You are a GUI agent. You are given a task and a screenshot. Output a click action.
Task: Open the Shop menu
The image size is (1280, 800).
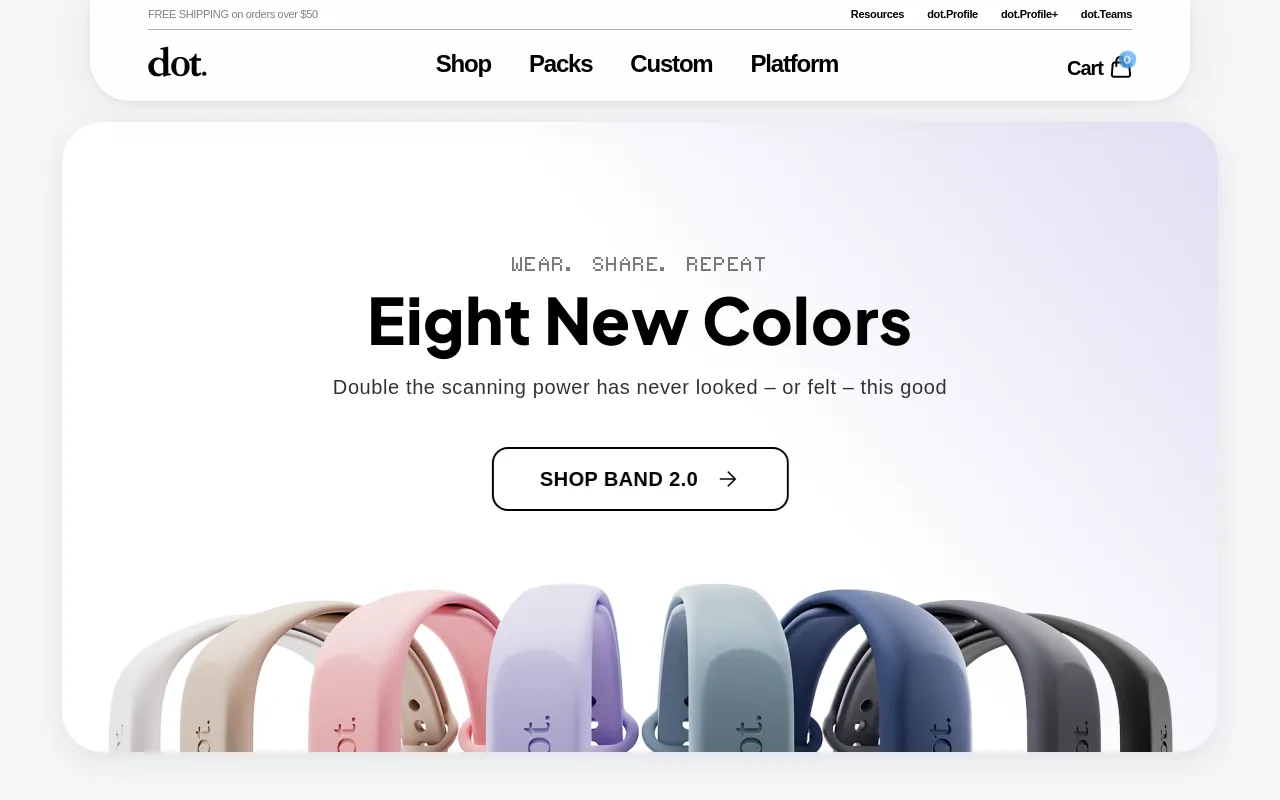(463, 64)
